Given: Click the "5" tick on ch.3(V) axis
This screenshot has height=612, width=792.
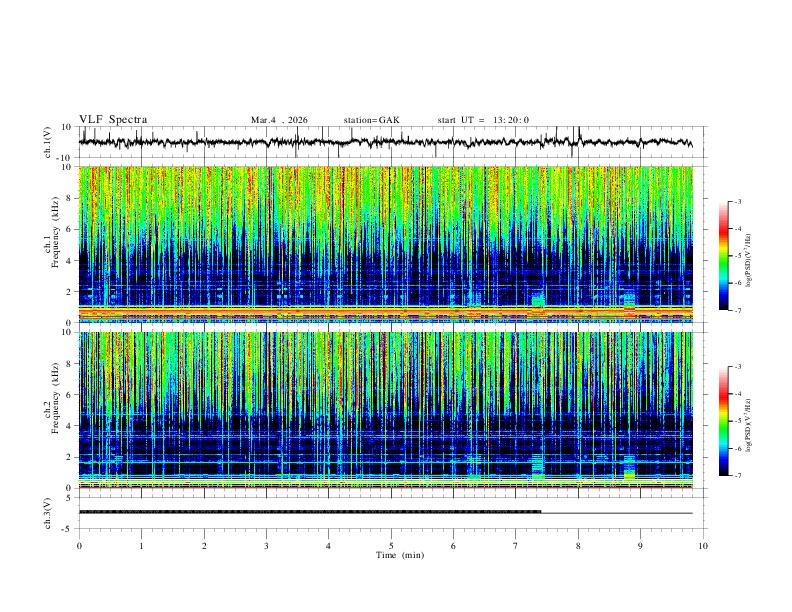Looking at the screenshot, I should click(x=69, y=498).
